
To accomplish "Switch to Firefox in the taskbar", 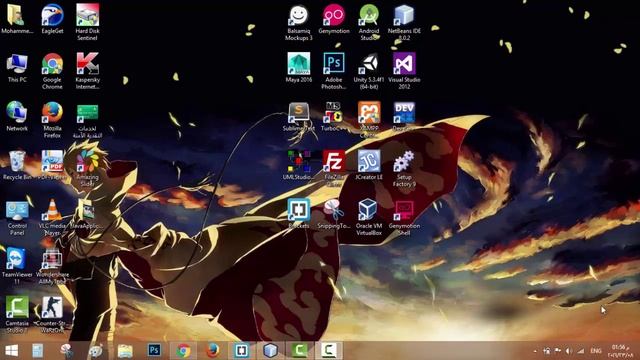I will tap(212, 351).
